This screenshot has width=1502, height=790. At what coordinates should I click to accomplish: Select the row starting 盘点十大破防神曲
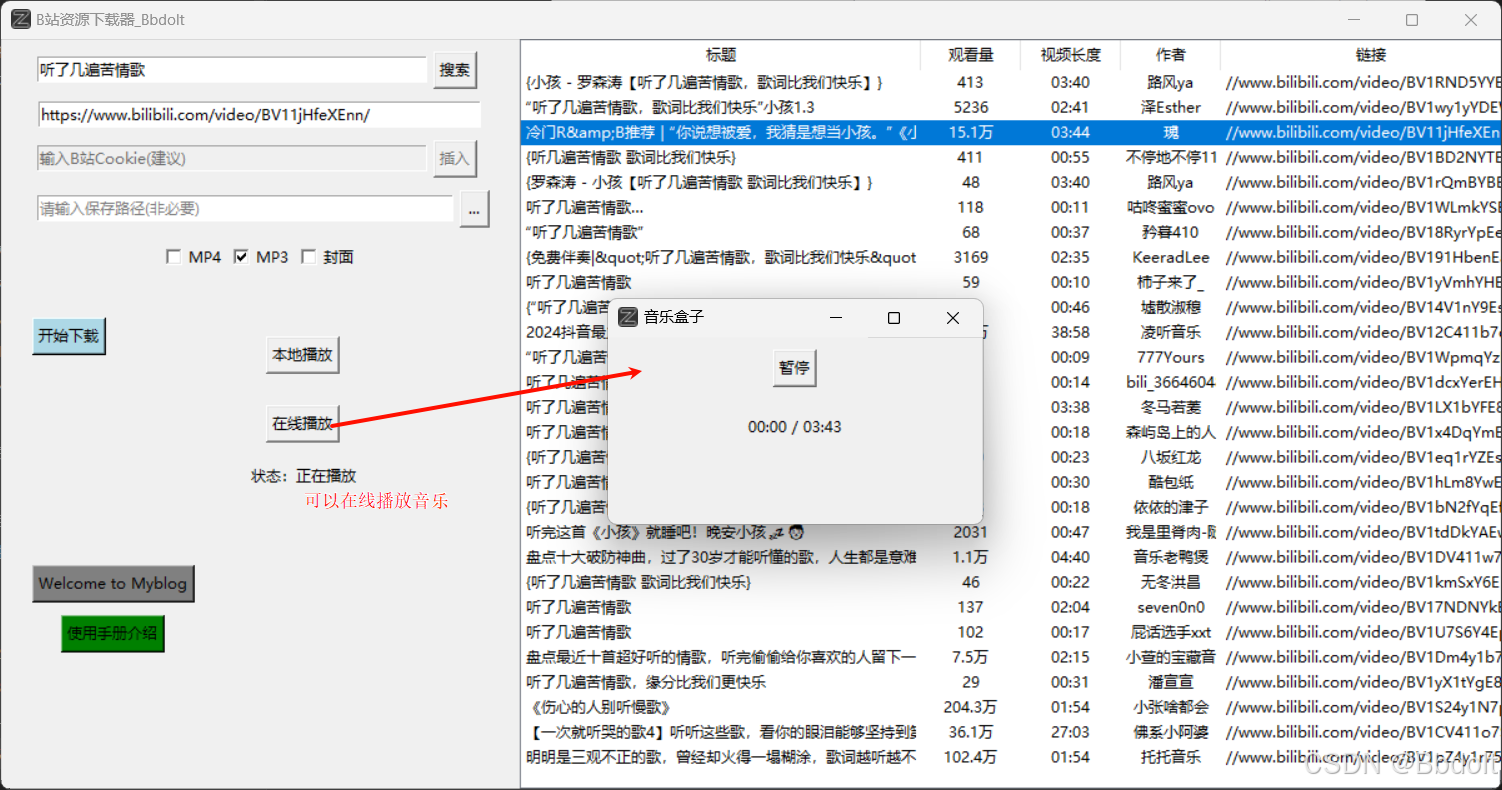(x=1011, y=557)
